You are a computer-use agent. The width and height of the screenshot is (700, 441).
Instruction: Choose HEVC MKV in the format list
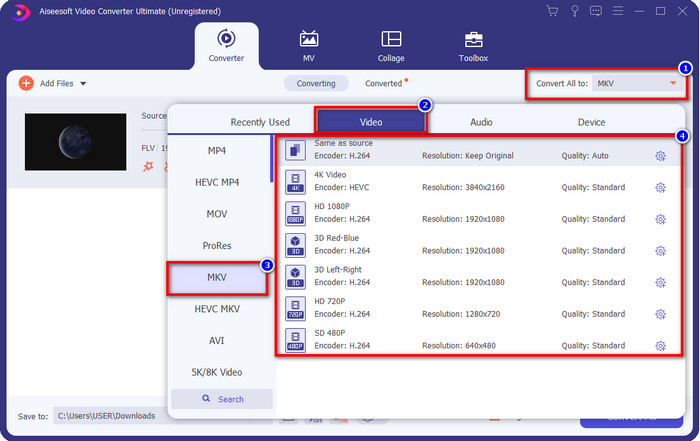tap(217, 309)
